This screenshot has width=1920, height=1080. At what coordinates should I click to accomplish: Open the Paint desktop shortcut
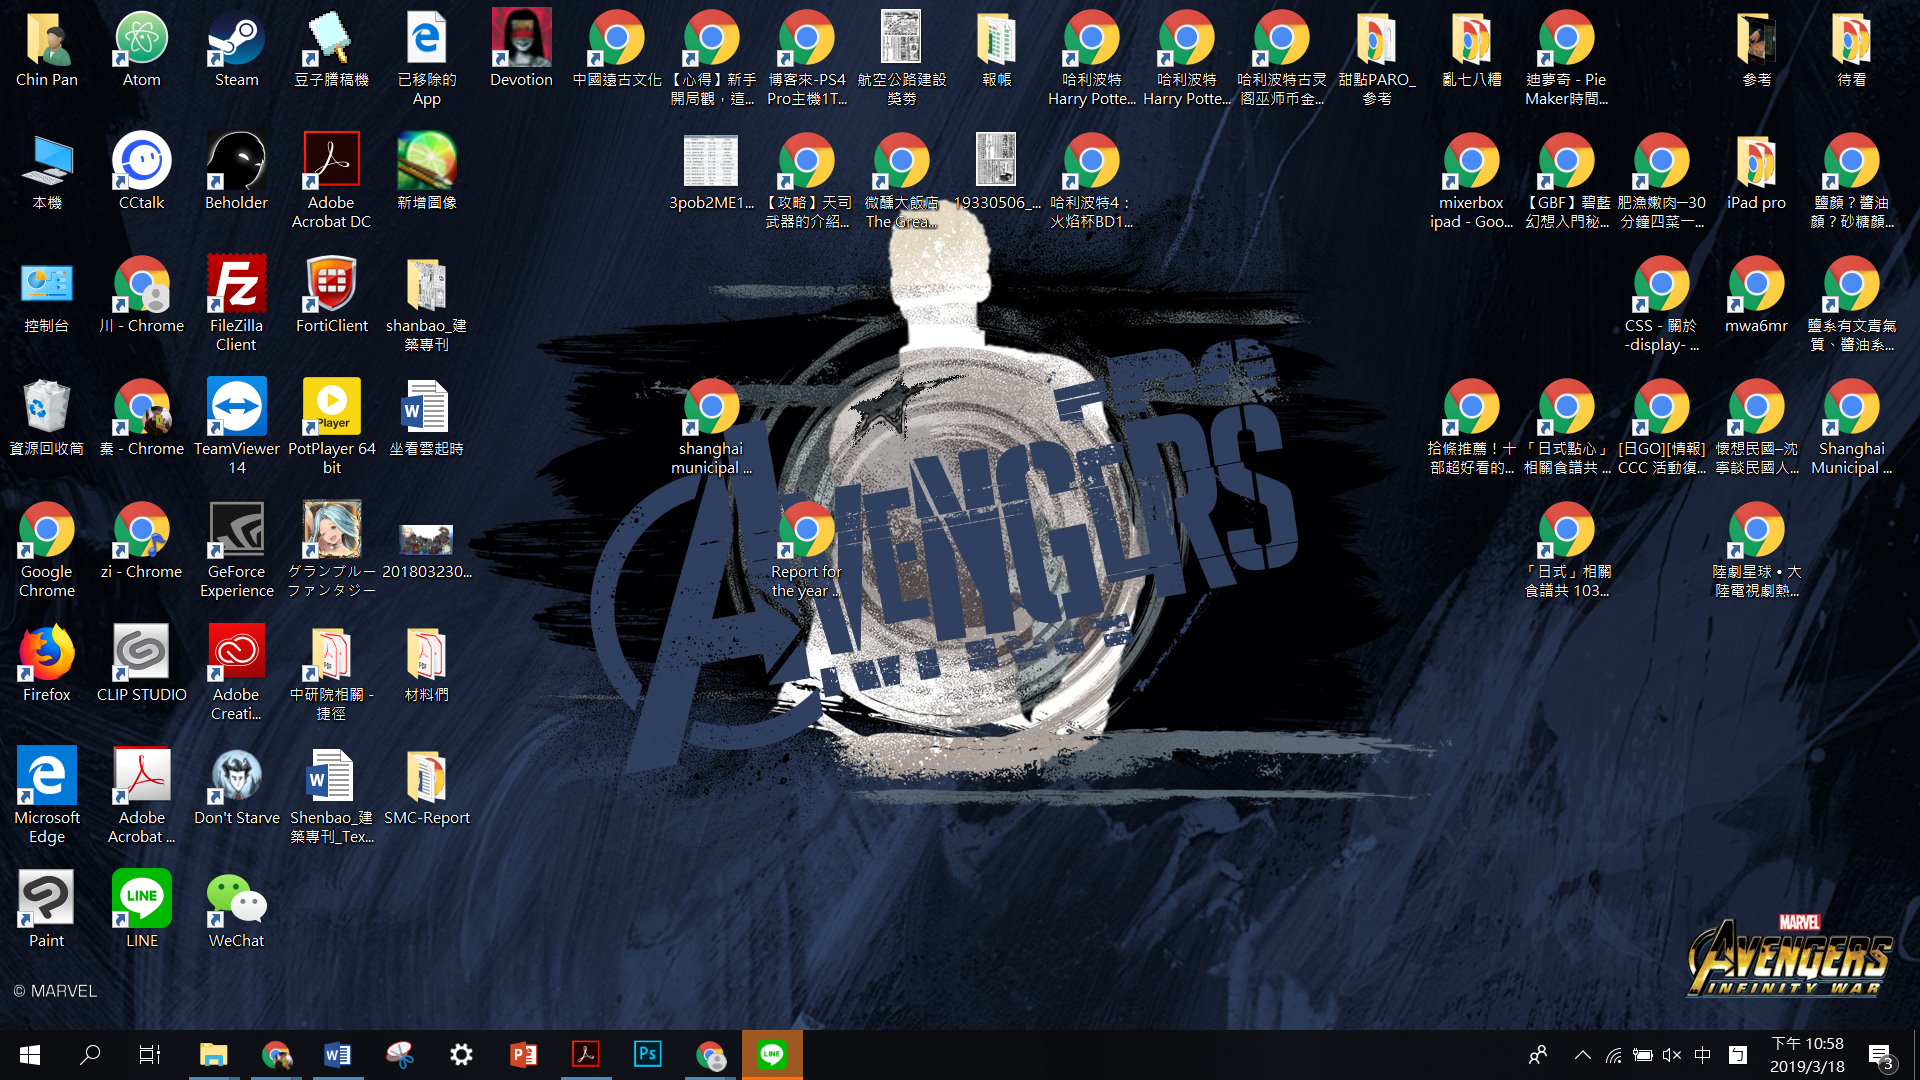(46, 911)
